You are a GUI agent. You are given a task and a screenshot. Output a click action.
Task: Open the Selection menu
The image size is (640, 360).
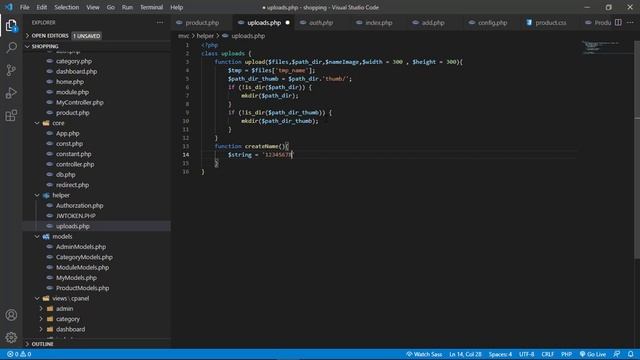(x=67, y=7)
